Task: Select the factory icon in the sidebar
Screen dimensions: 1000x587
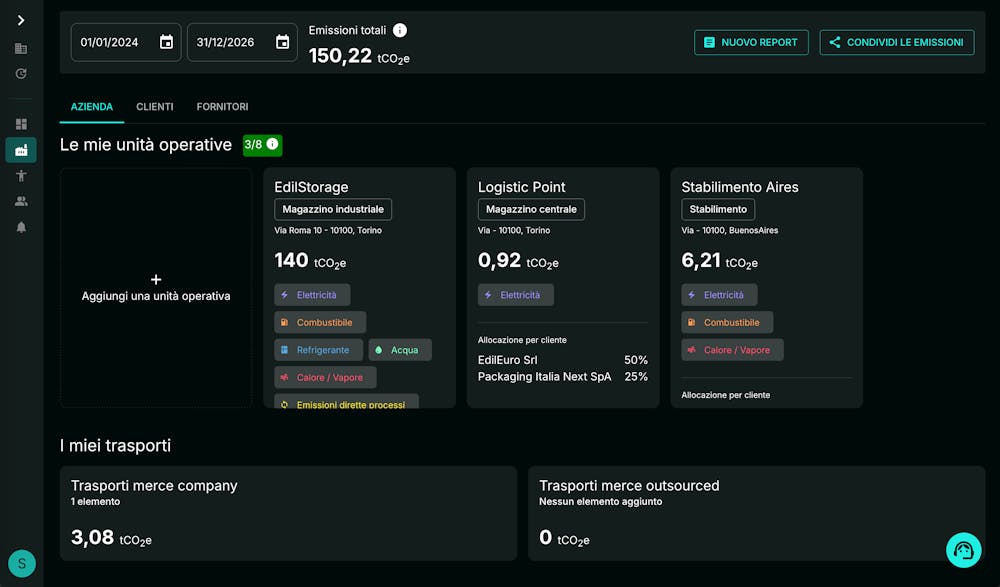Action: coord(20,149)
